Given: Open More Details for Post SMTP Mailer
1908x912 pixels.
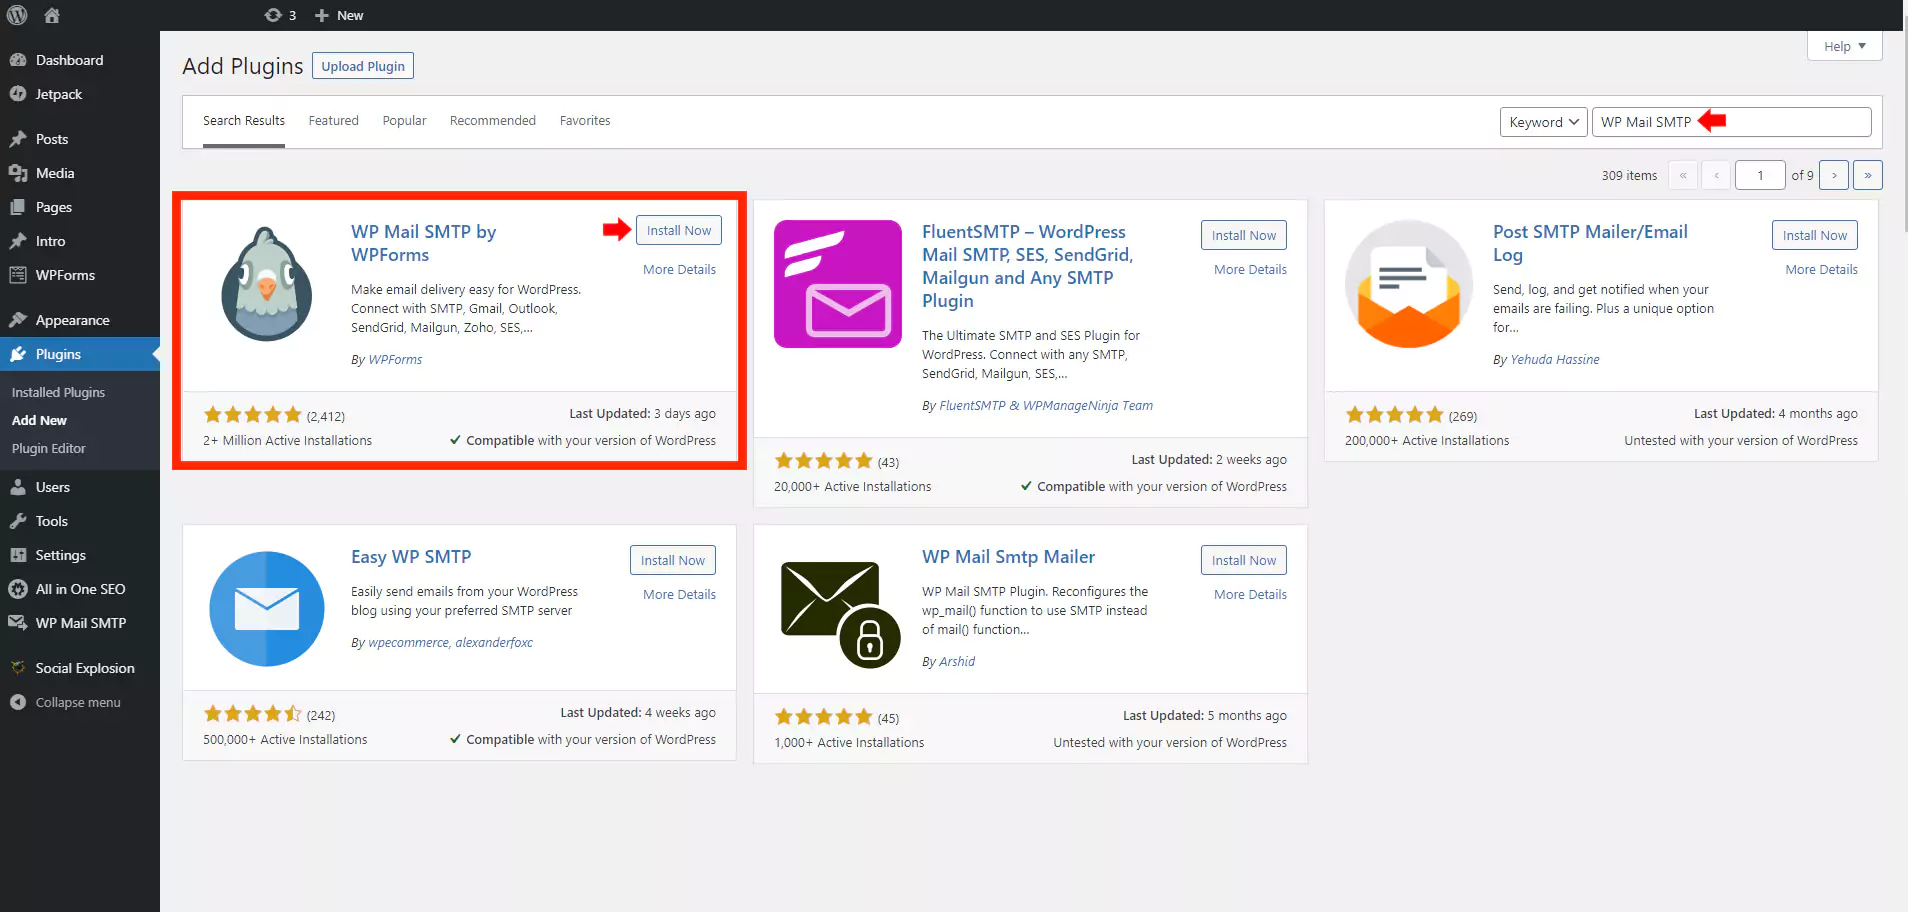Looking at the screenshot, I should (1821, 269).
